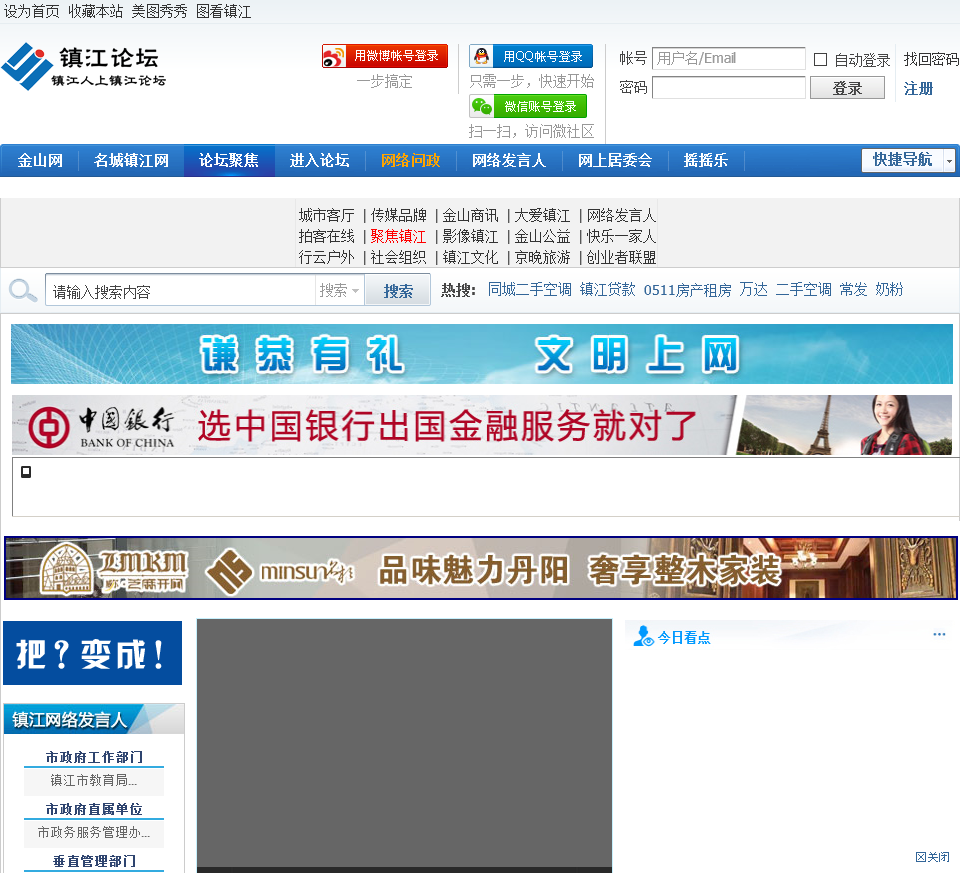This screenshot has width=960, height=873.
Task: Click hot search 奶粉
Action: [889, 290]
